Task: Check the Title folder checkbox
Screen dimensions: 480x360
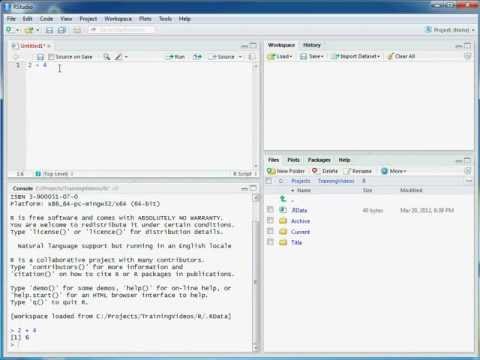Action: (x=270, y=242)
